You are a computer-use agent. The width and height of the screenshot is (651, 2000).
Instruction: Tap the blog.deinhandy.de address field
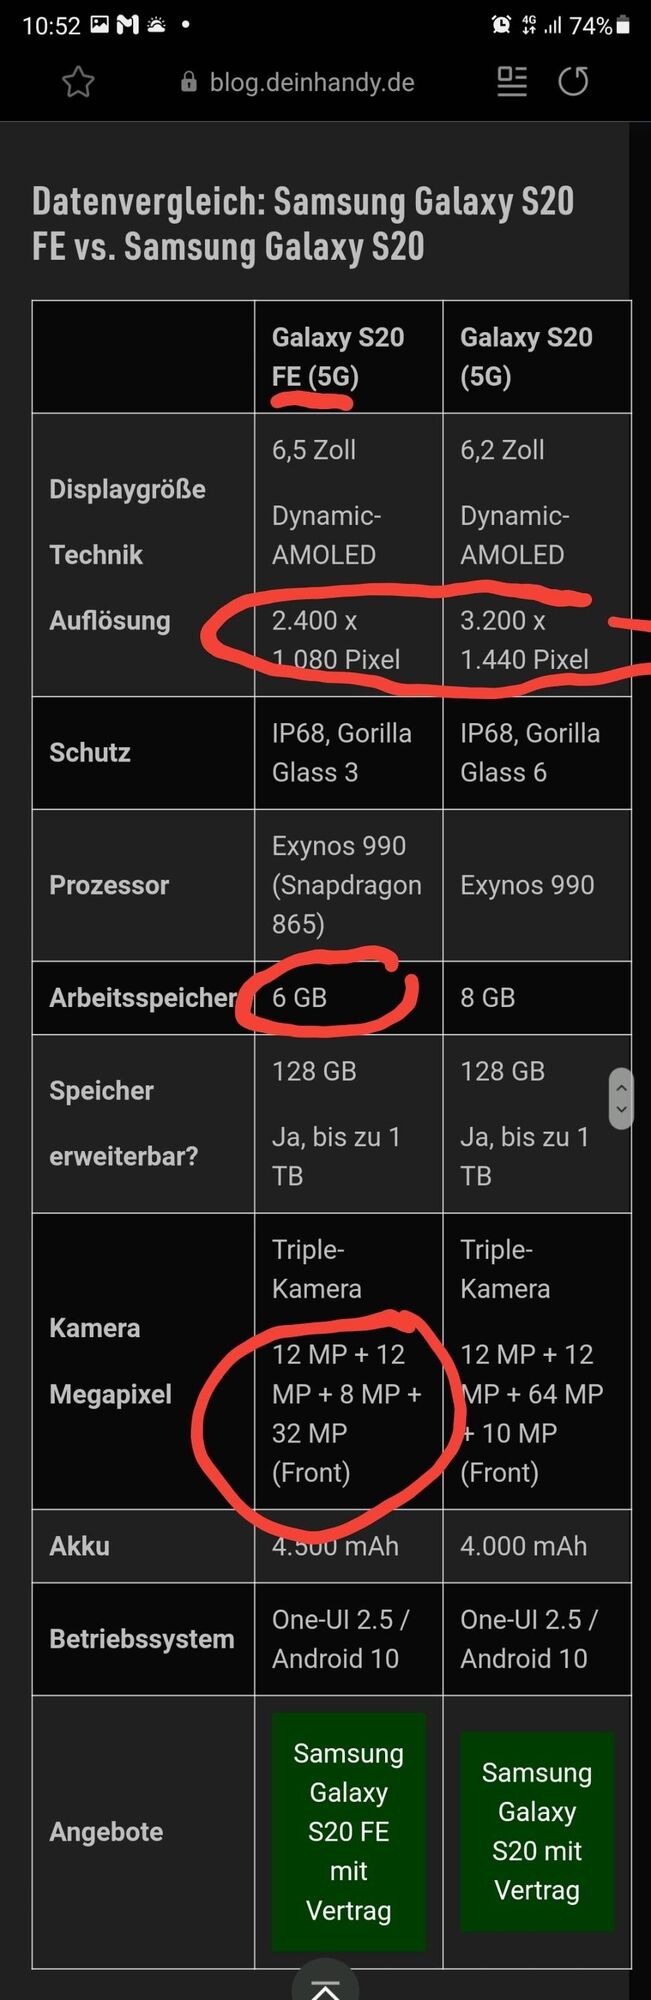(311, 83)
